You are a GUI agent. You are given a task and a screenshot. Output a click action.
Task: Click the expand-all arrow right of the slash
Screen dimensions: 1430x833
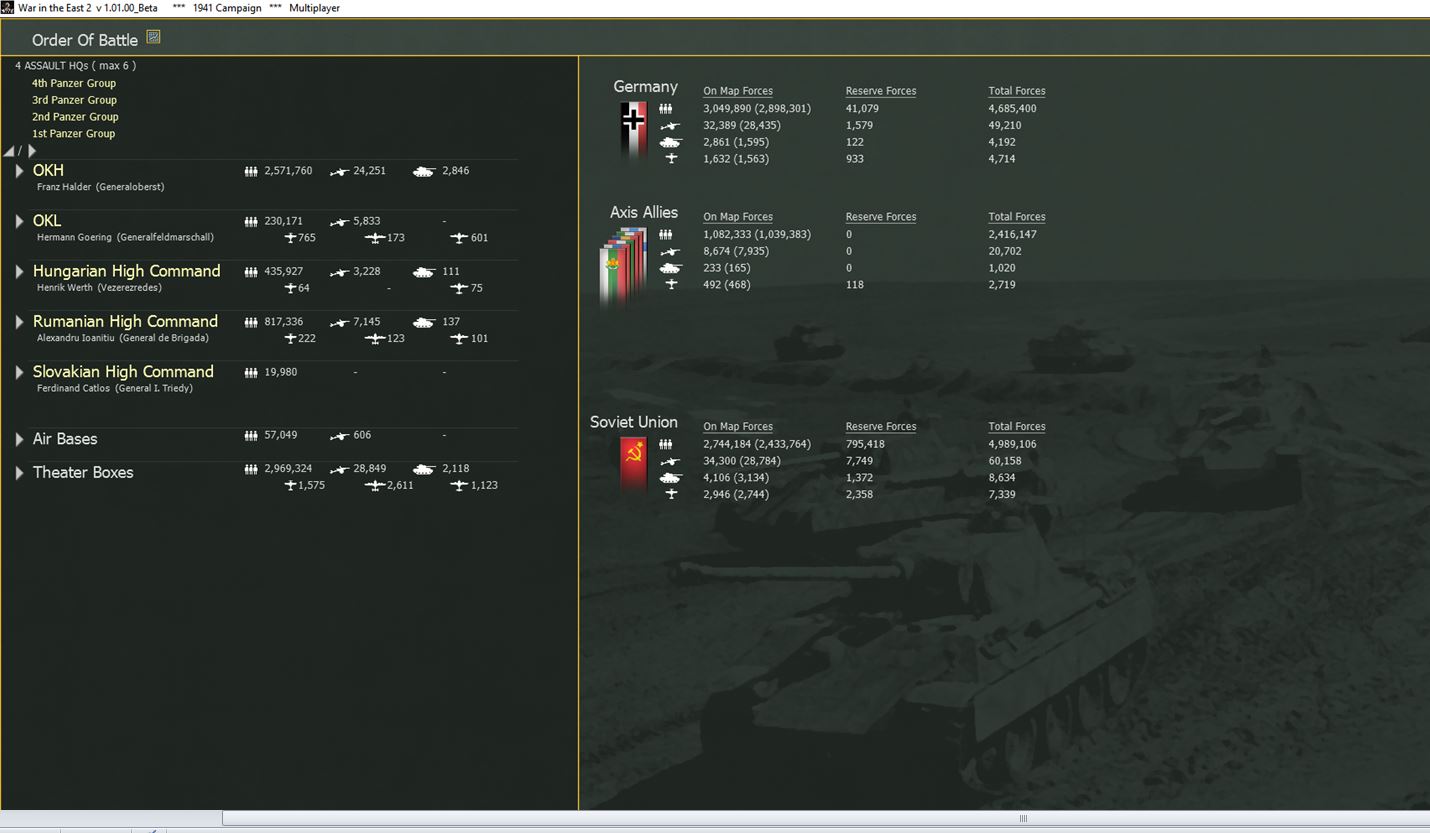tap(31, 151)
